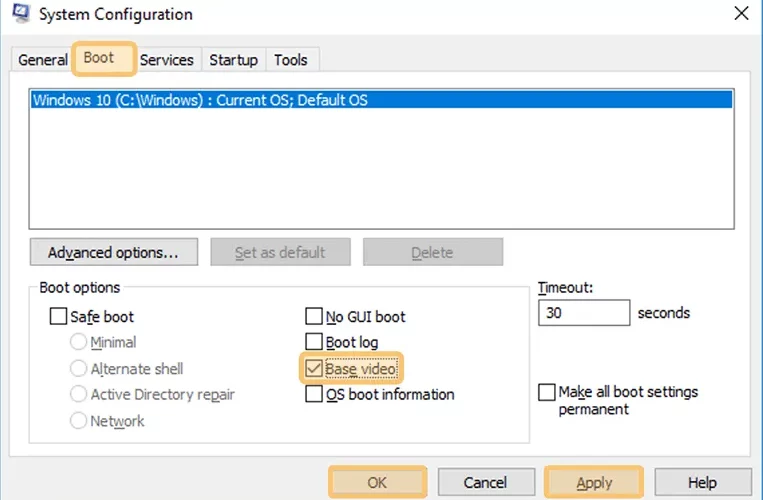763x500 pixels.
Task: Enable the Safe boot checkbox
Action: [x=58, y=316]
